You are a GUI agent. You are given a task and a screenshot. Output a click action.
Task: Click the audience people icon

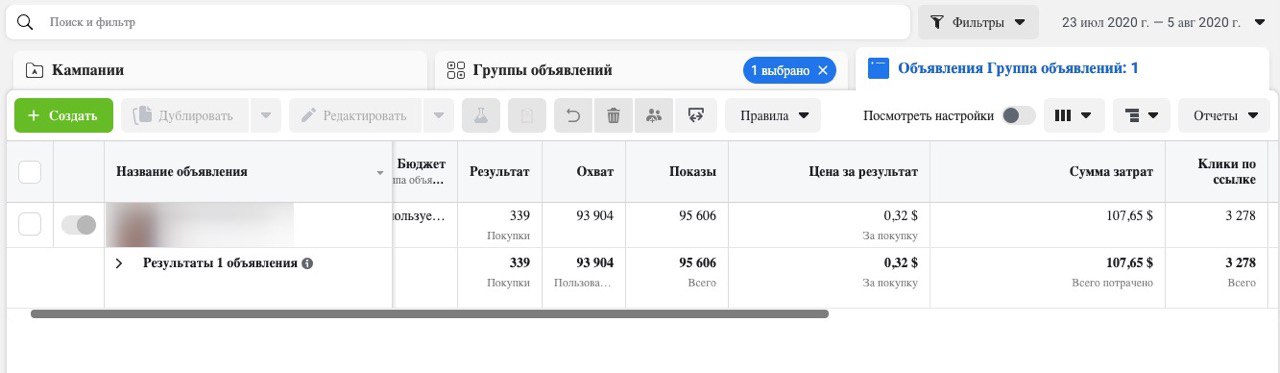pyautogui.click(x=654, y=116)
